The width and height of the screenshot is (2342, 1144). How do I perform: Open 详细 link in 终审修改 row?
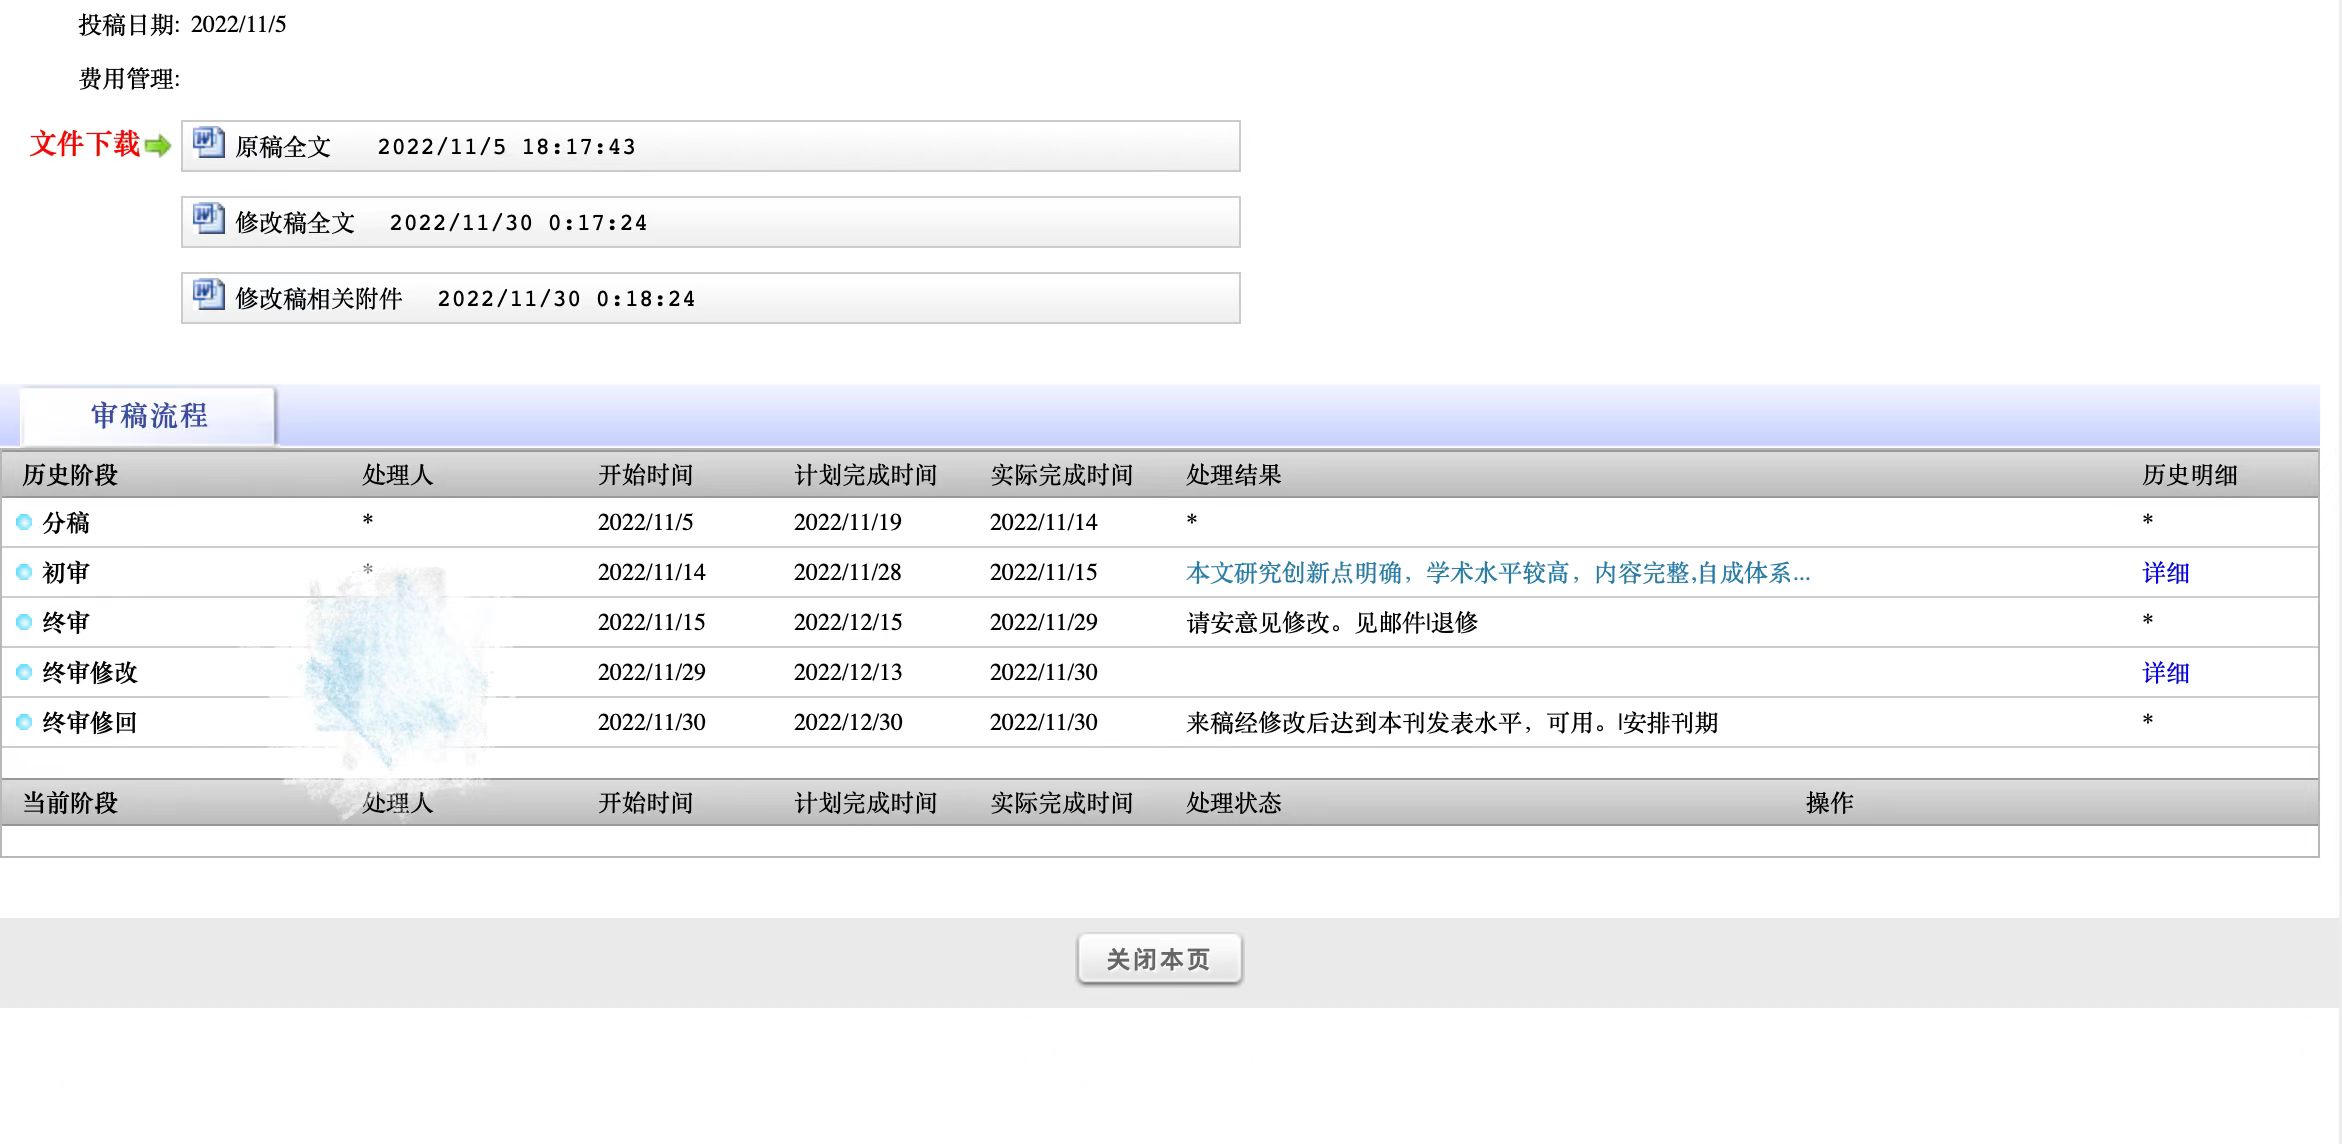tap(2165, 673)
